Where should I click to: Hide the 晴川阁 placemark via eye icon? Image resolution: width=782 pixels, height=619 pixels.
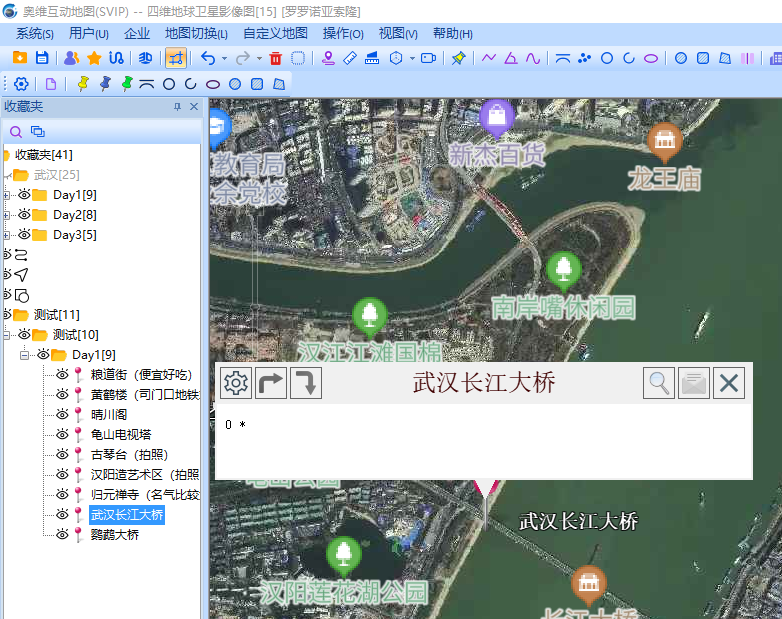[62, 415]
